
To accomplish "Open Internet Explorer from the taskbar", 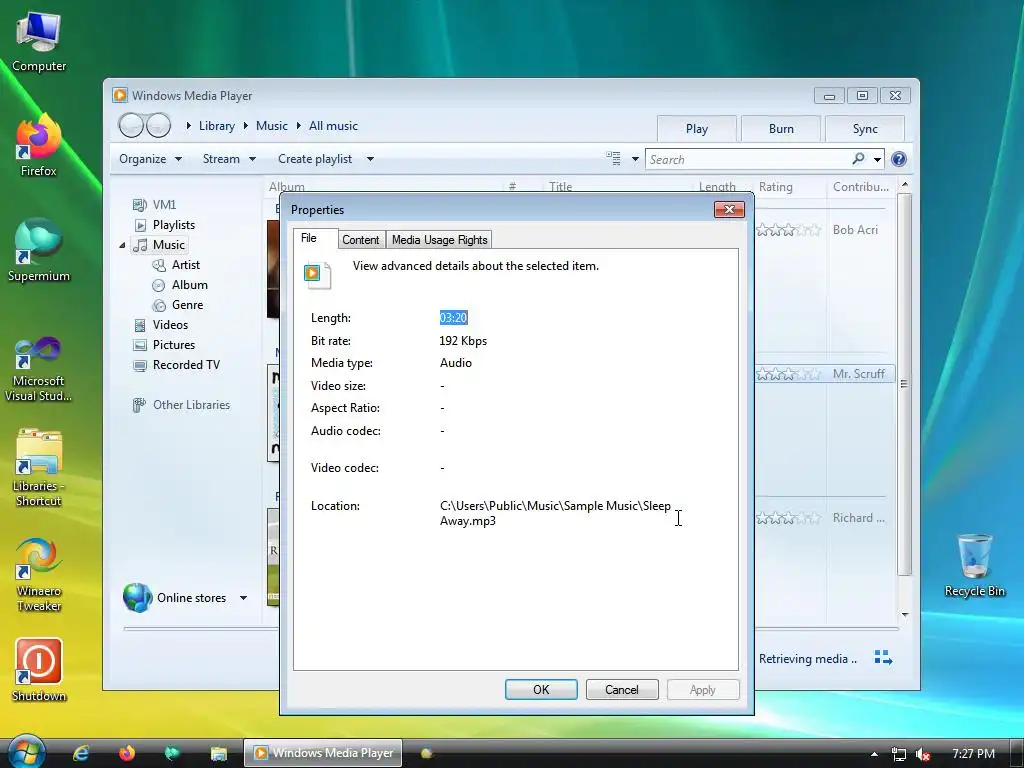I will [81, 753].
